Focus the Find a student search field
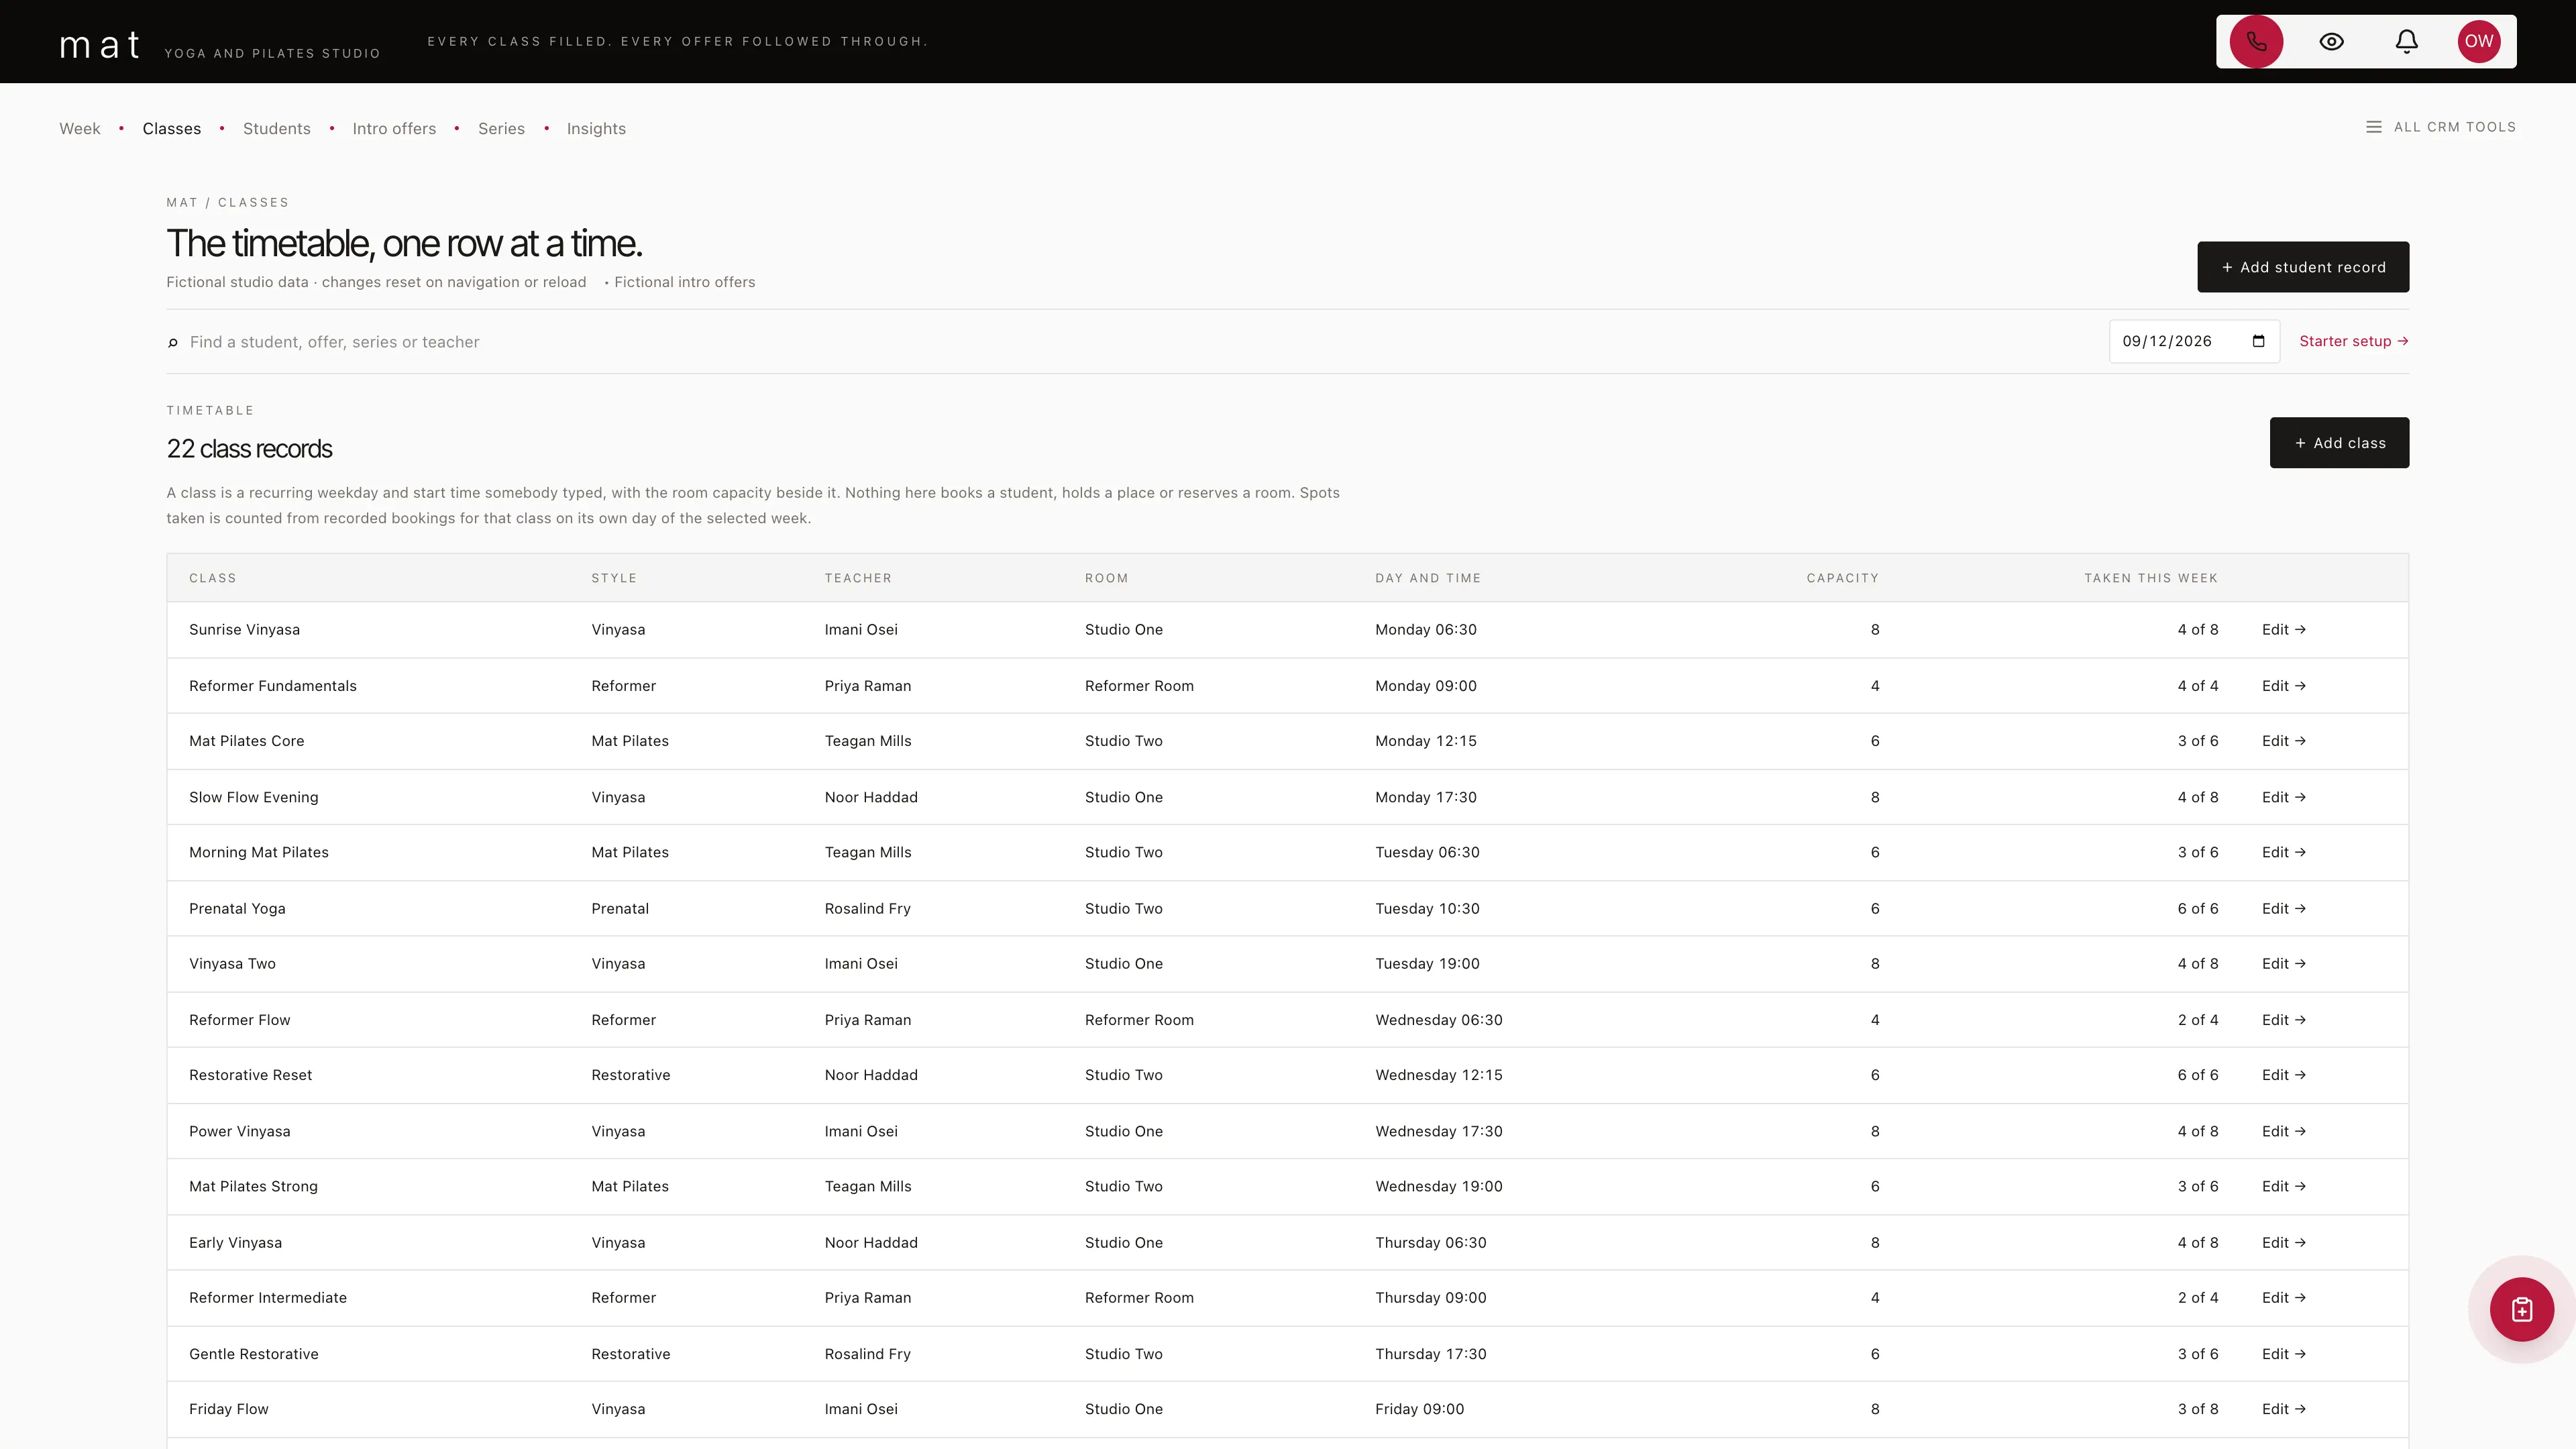 point(1140,342)
